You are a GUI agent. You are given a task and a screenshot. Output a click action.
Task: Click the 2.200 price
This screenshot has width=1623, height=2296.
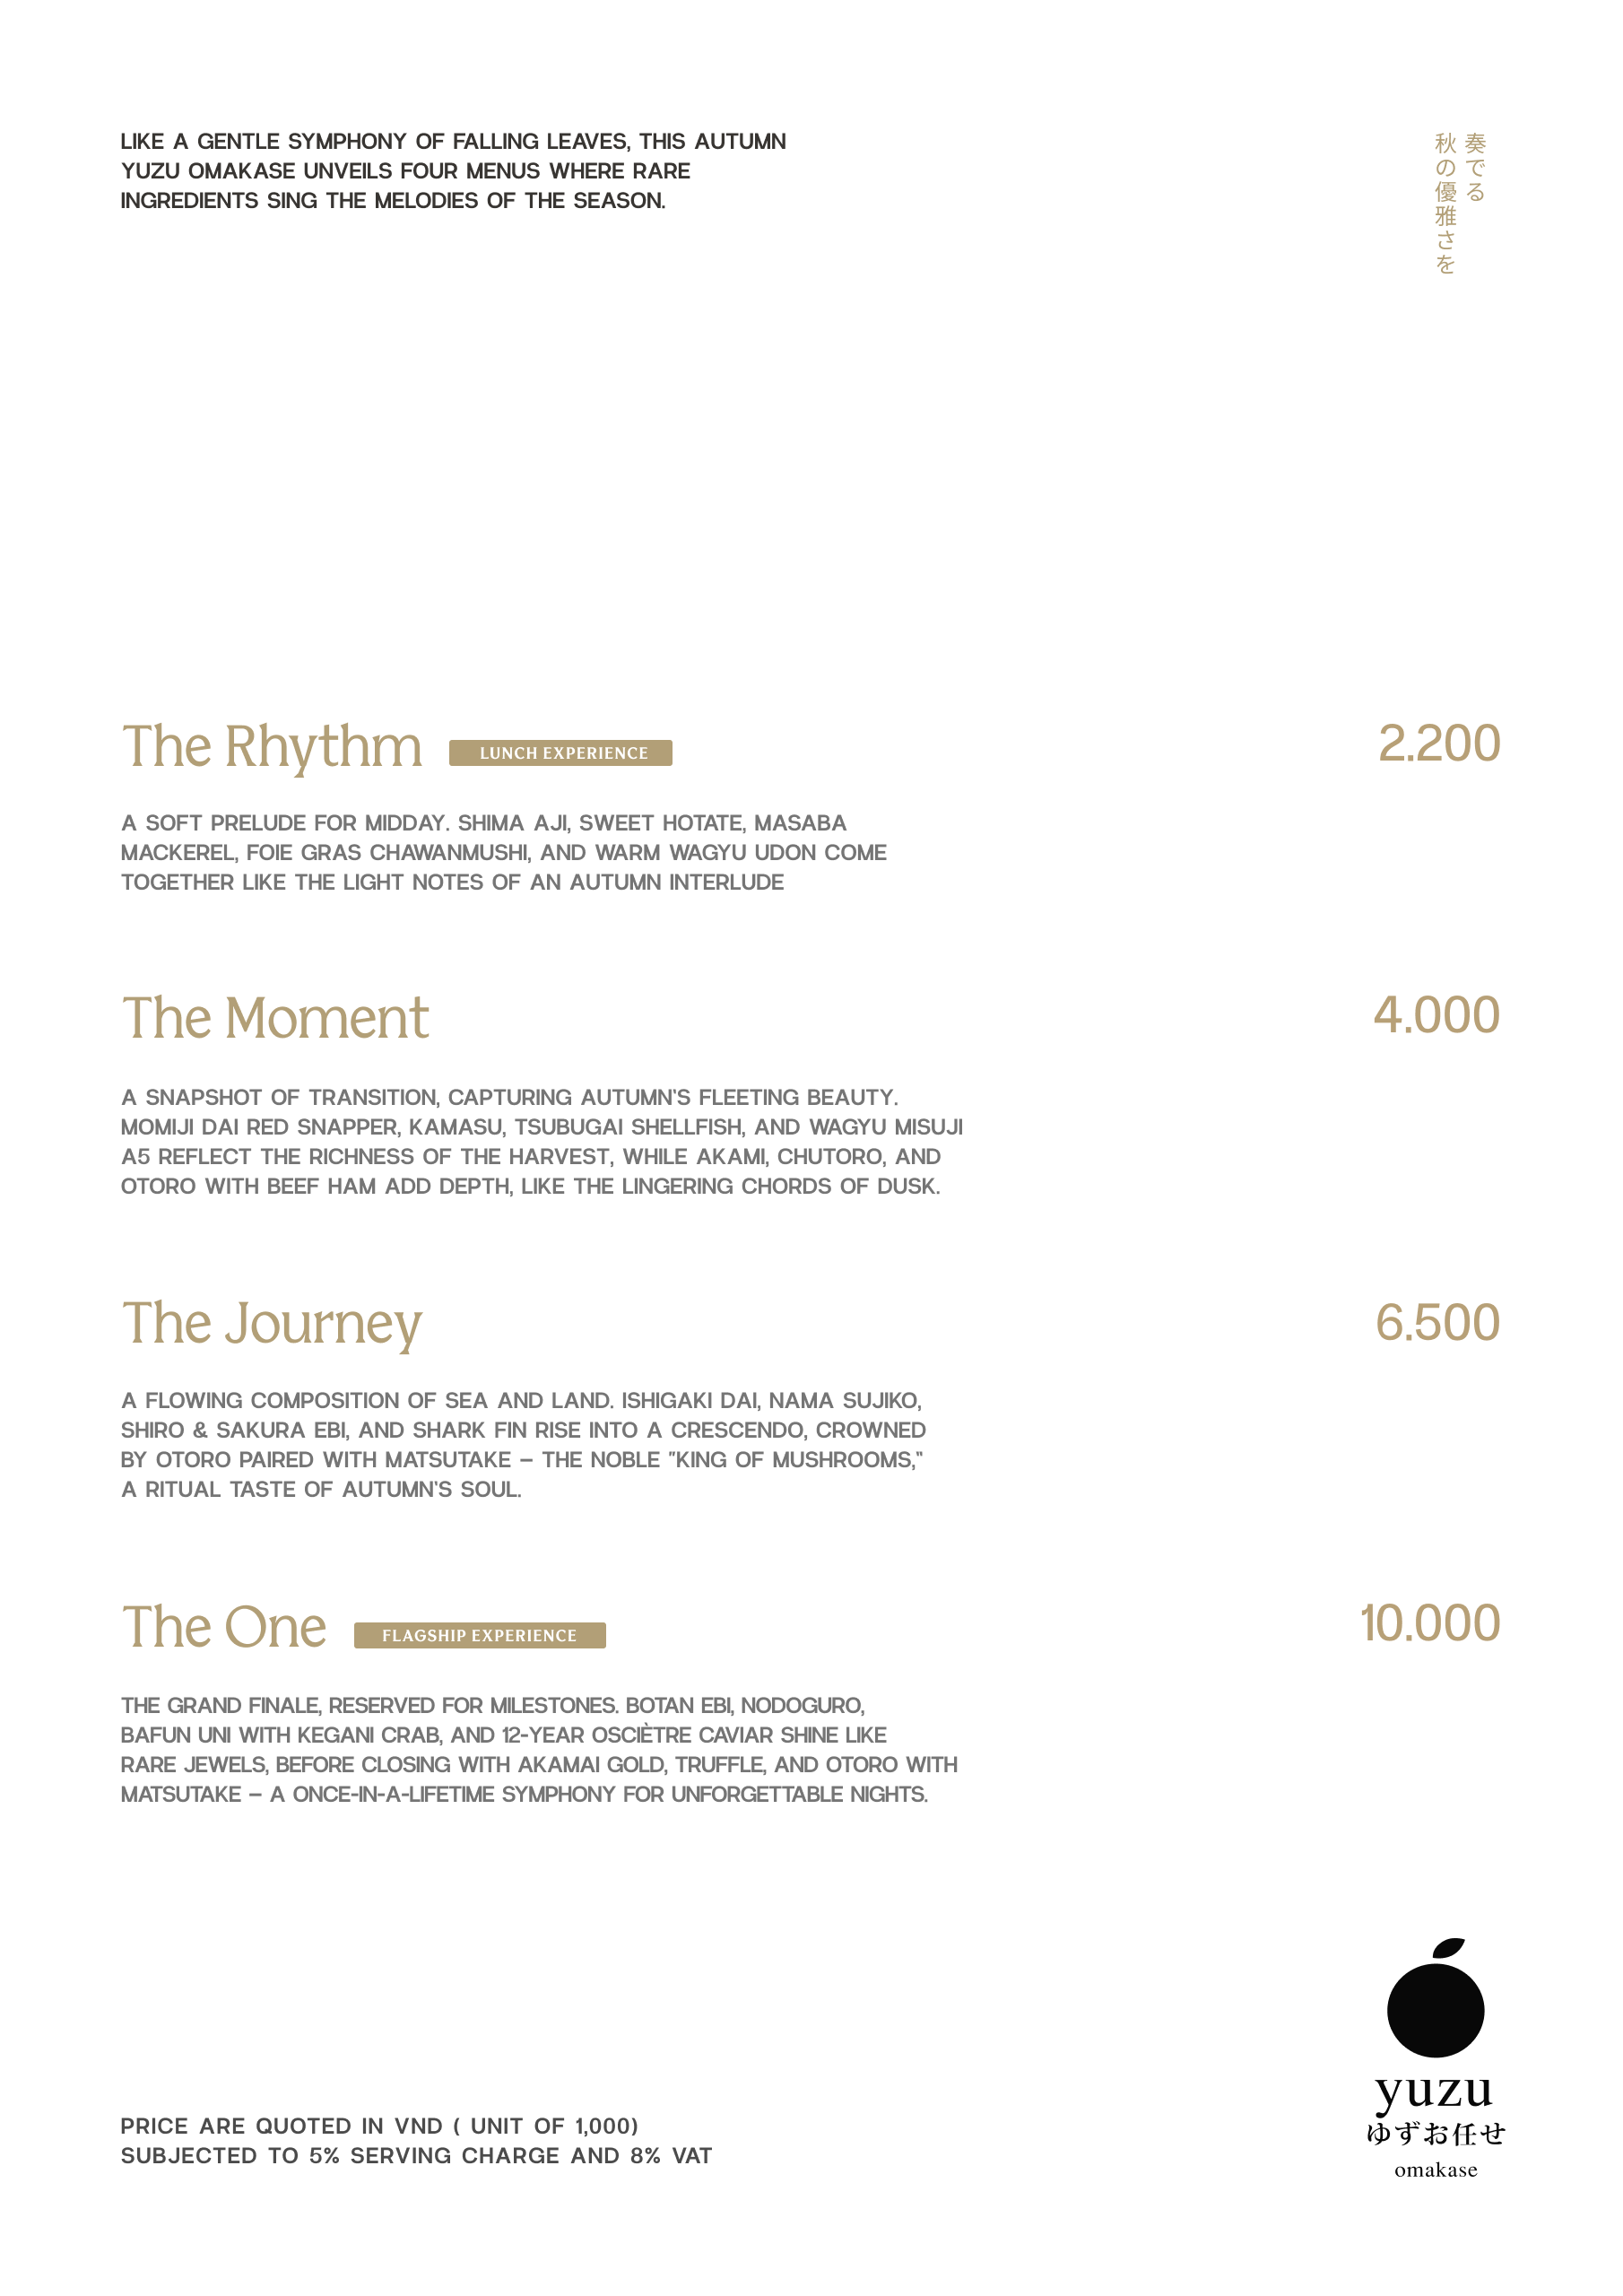1438,744
